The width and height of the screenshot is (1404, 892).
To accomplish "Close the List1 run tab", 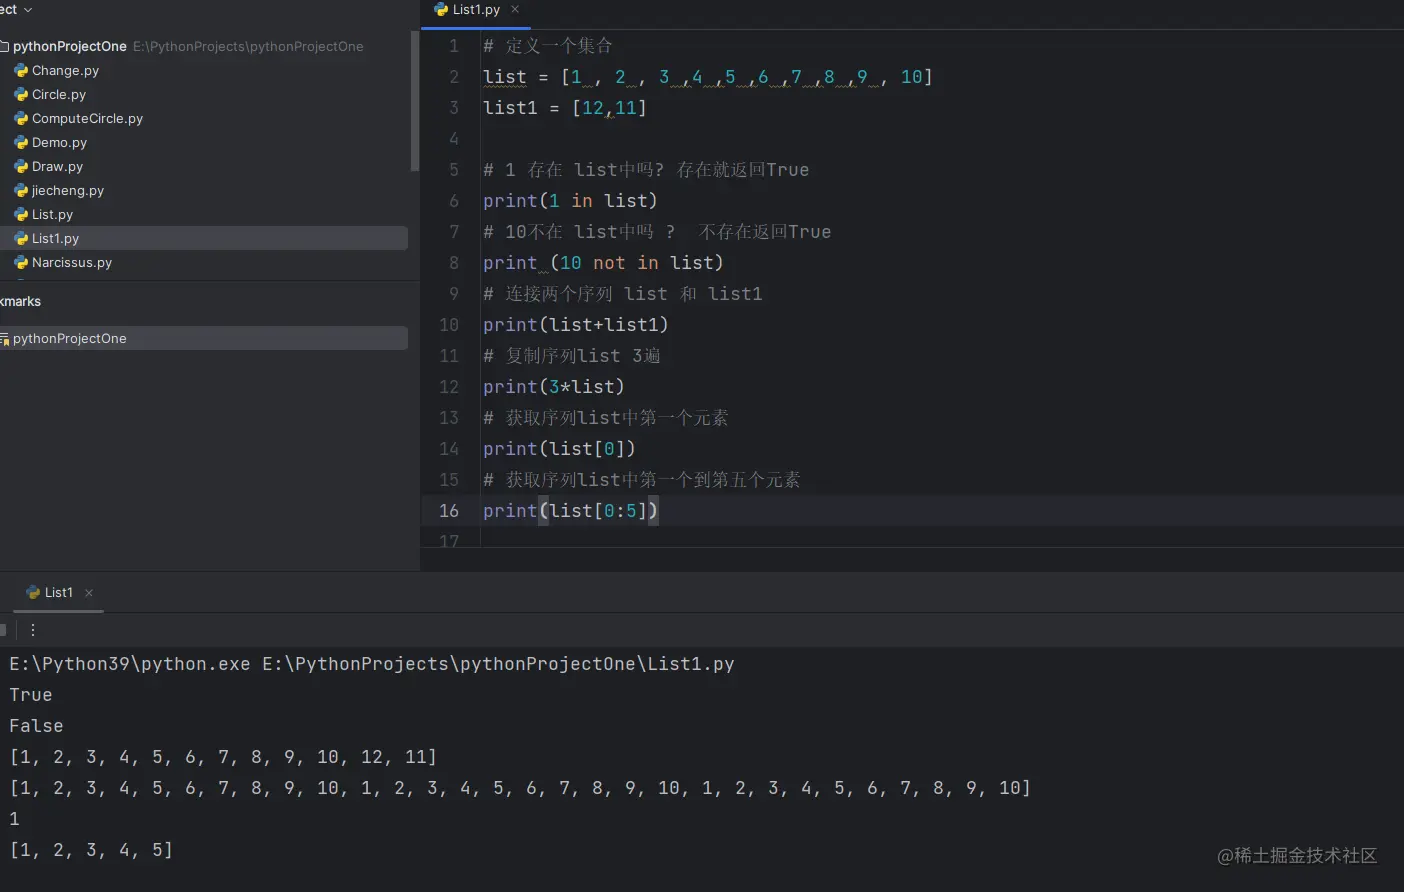I will pos(89,593).
